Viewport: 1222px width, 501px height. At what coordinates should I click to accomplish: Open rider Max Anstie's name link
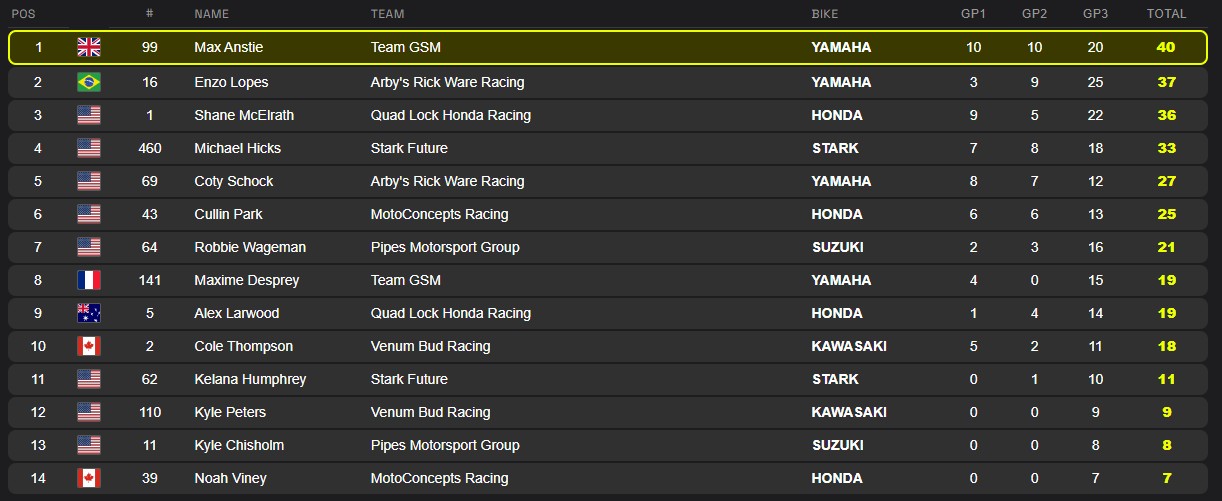click(229, 48)
